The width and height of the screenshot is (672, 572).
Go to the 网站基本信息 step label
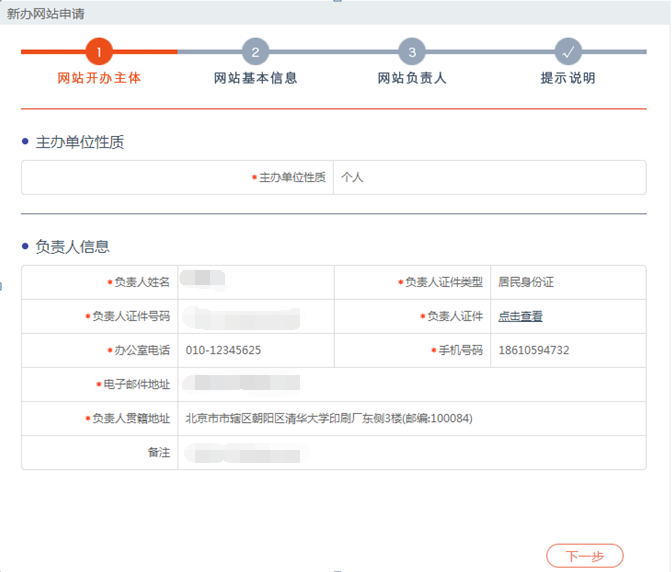(x=255, y=78)
